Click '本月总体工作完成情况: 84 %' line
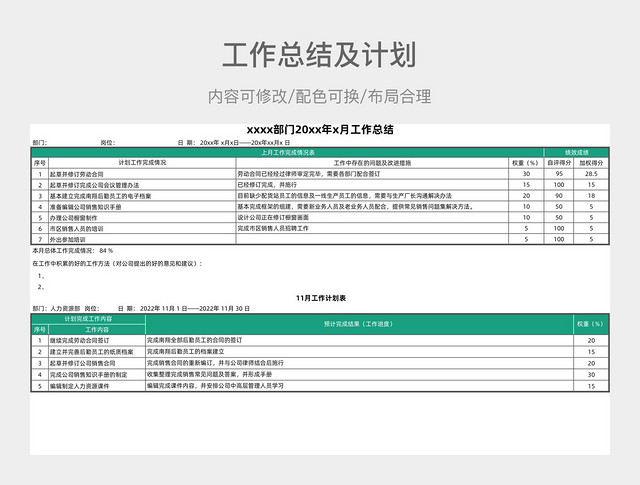 click(x=73, y=251)
